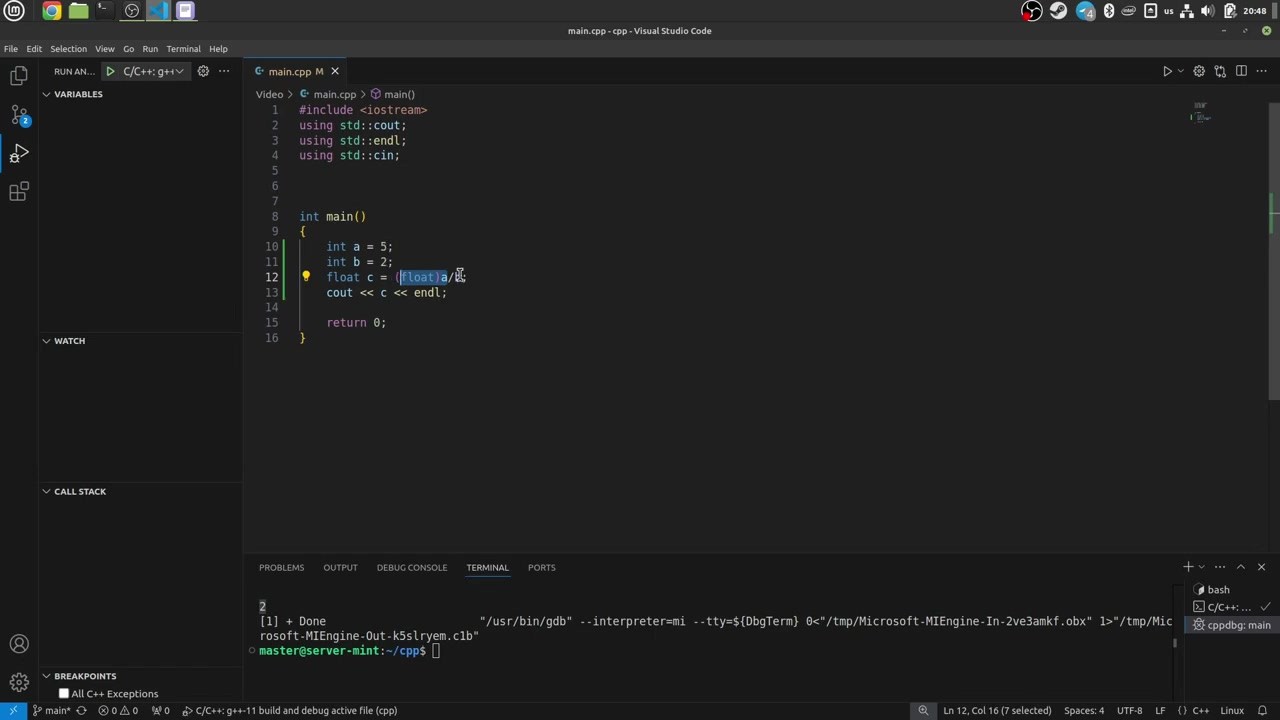Open the new terminal profile dropdown arrow
This screenshot has width=1280, height=720.
[1201, 567]
